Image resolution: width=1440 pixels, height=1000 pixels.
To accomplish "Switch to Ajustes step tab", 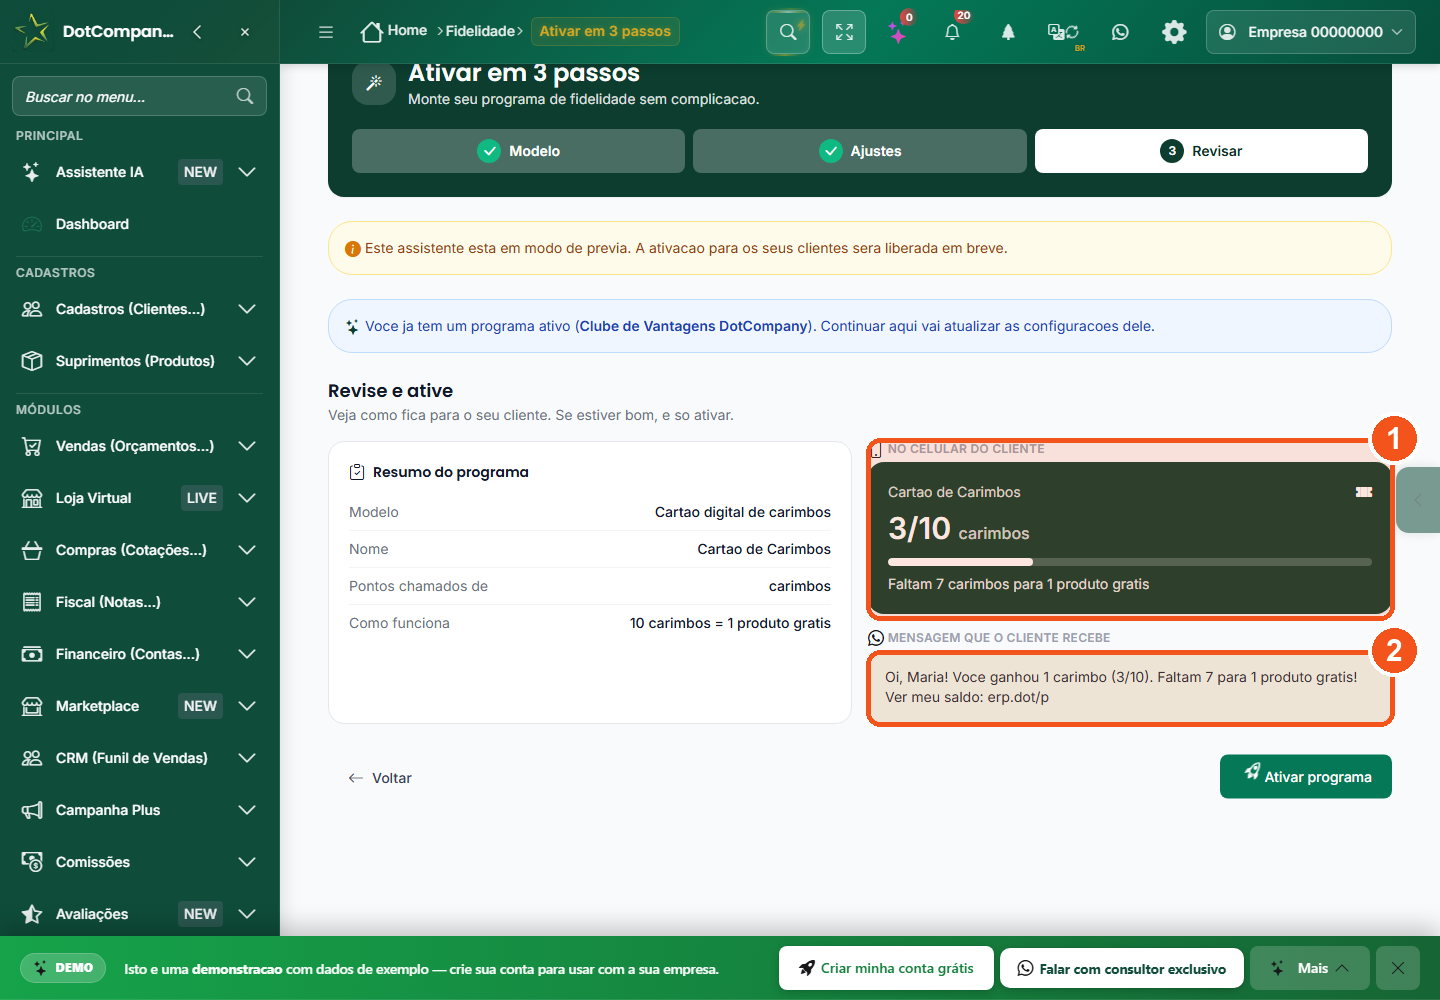I will click(860, 151).
